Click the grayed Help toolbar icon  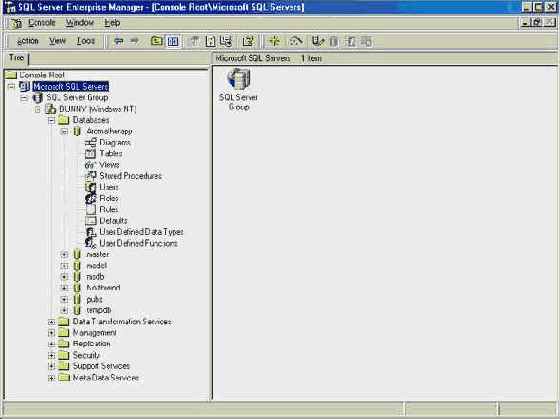click(x=248, y=41)
